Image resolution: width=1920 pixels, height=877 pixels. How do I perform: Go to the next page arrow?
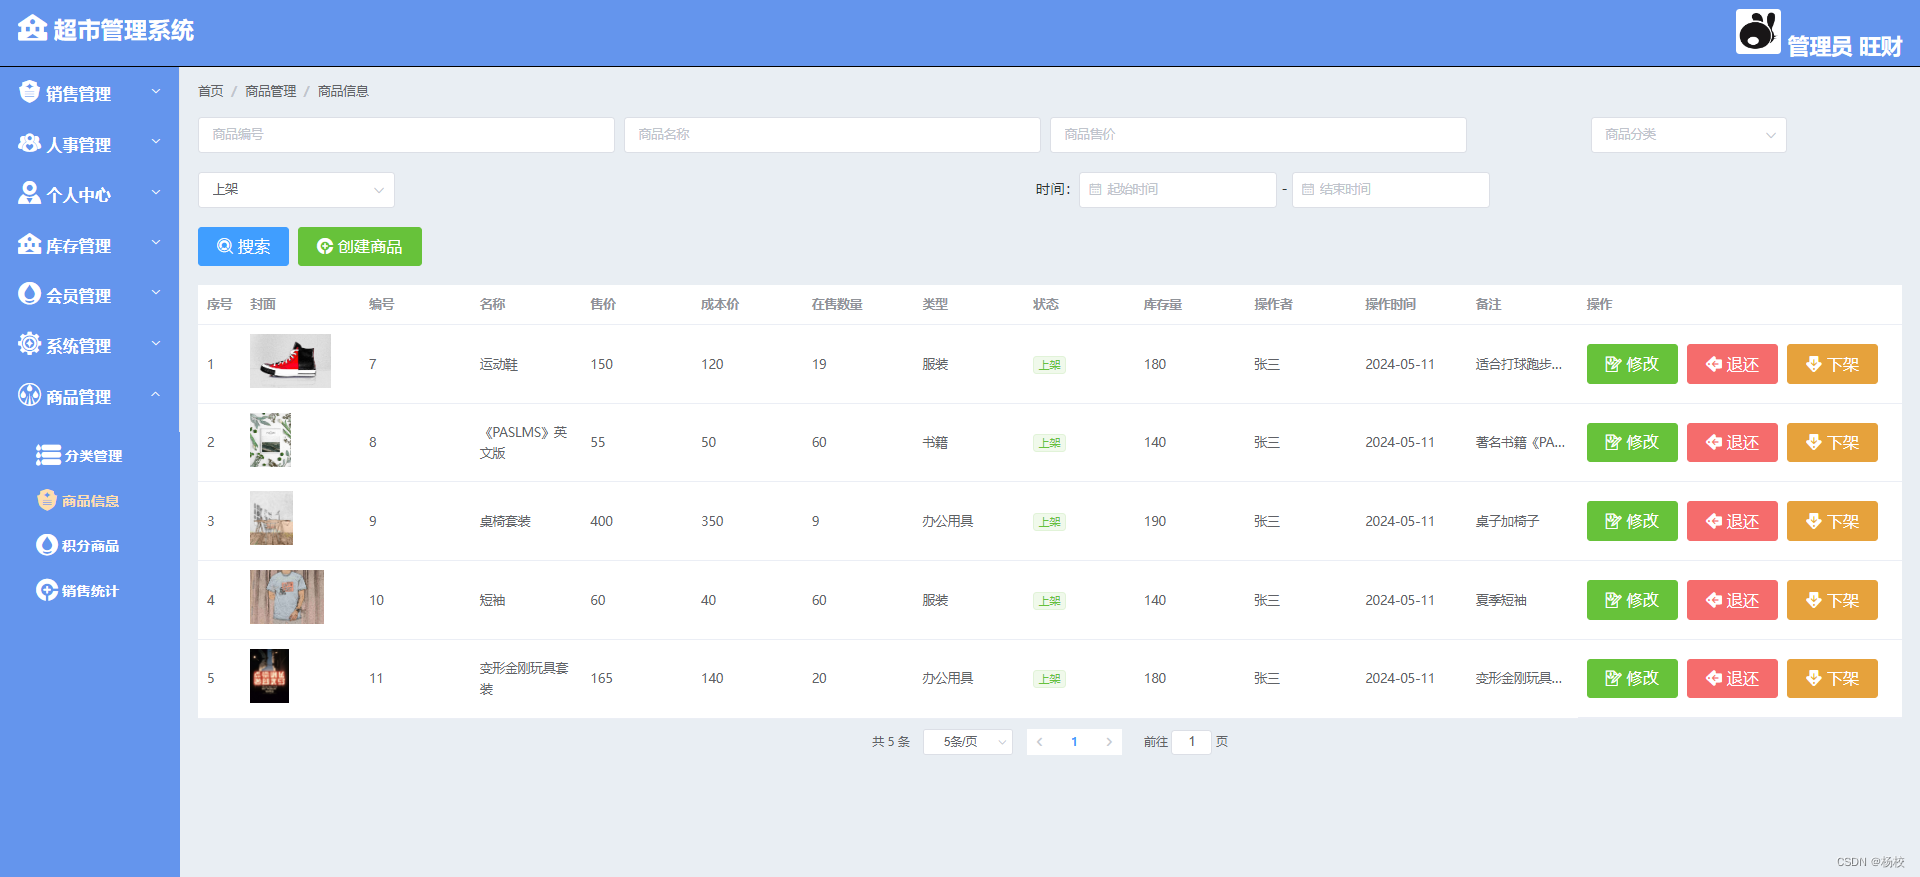pyautogui.click(x=1108, y=742)
